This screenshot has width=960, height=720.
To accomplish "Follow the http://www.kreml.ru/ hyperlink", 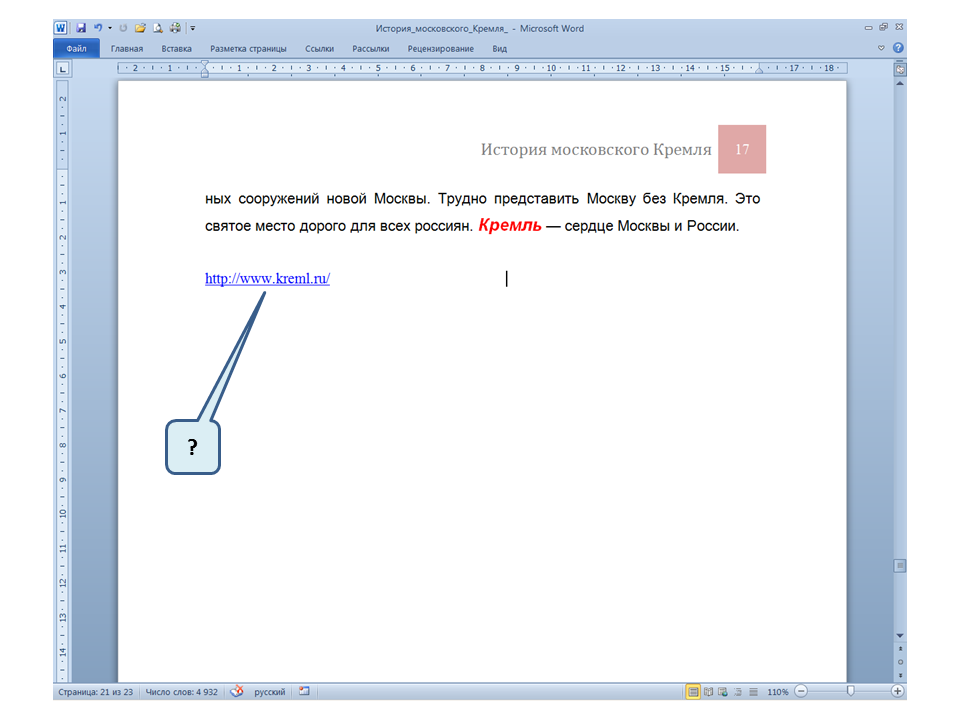I will [x=267, y=279].
